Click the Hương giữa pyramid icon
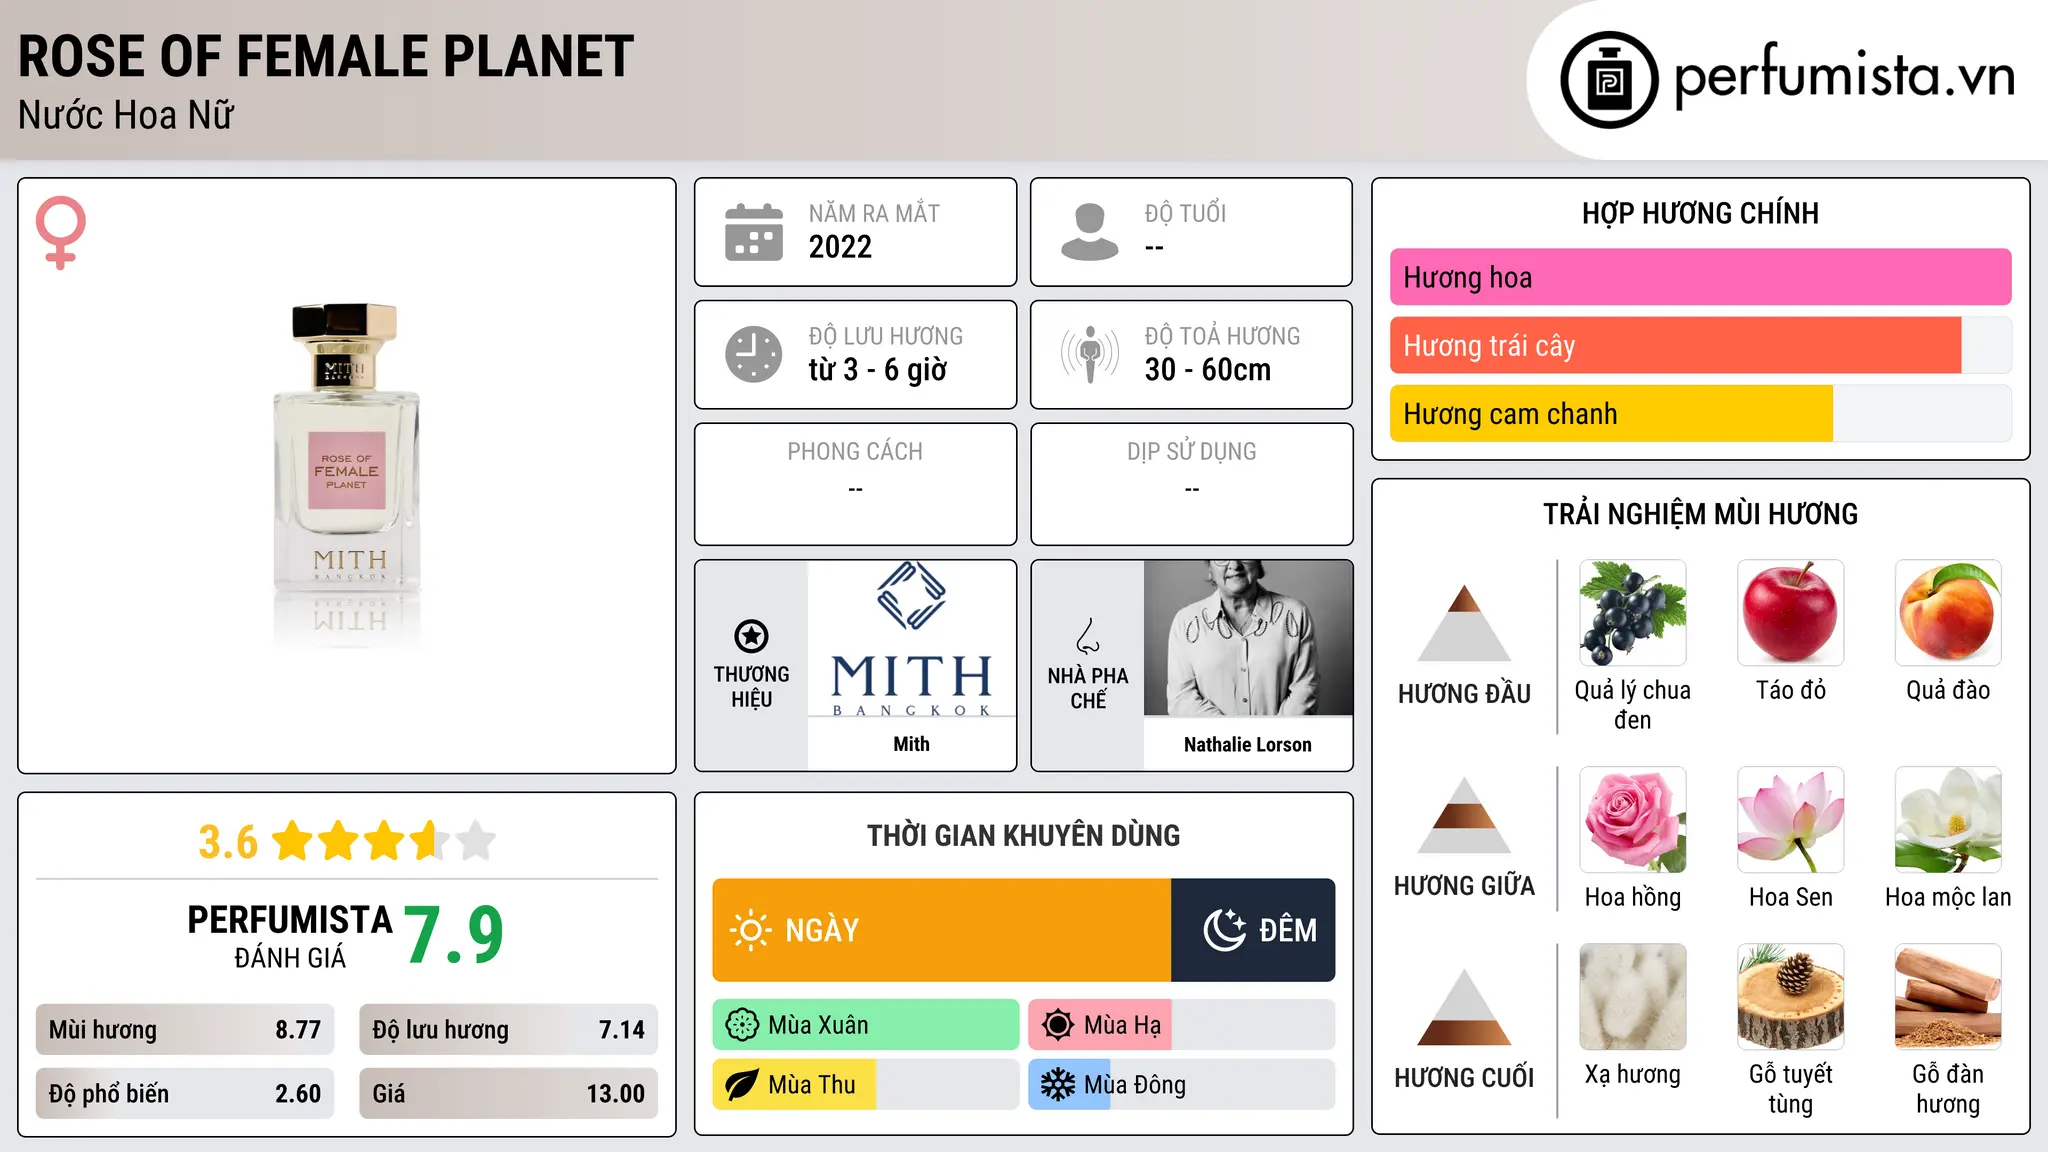 point(1465,815)
